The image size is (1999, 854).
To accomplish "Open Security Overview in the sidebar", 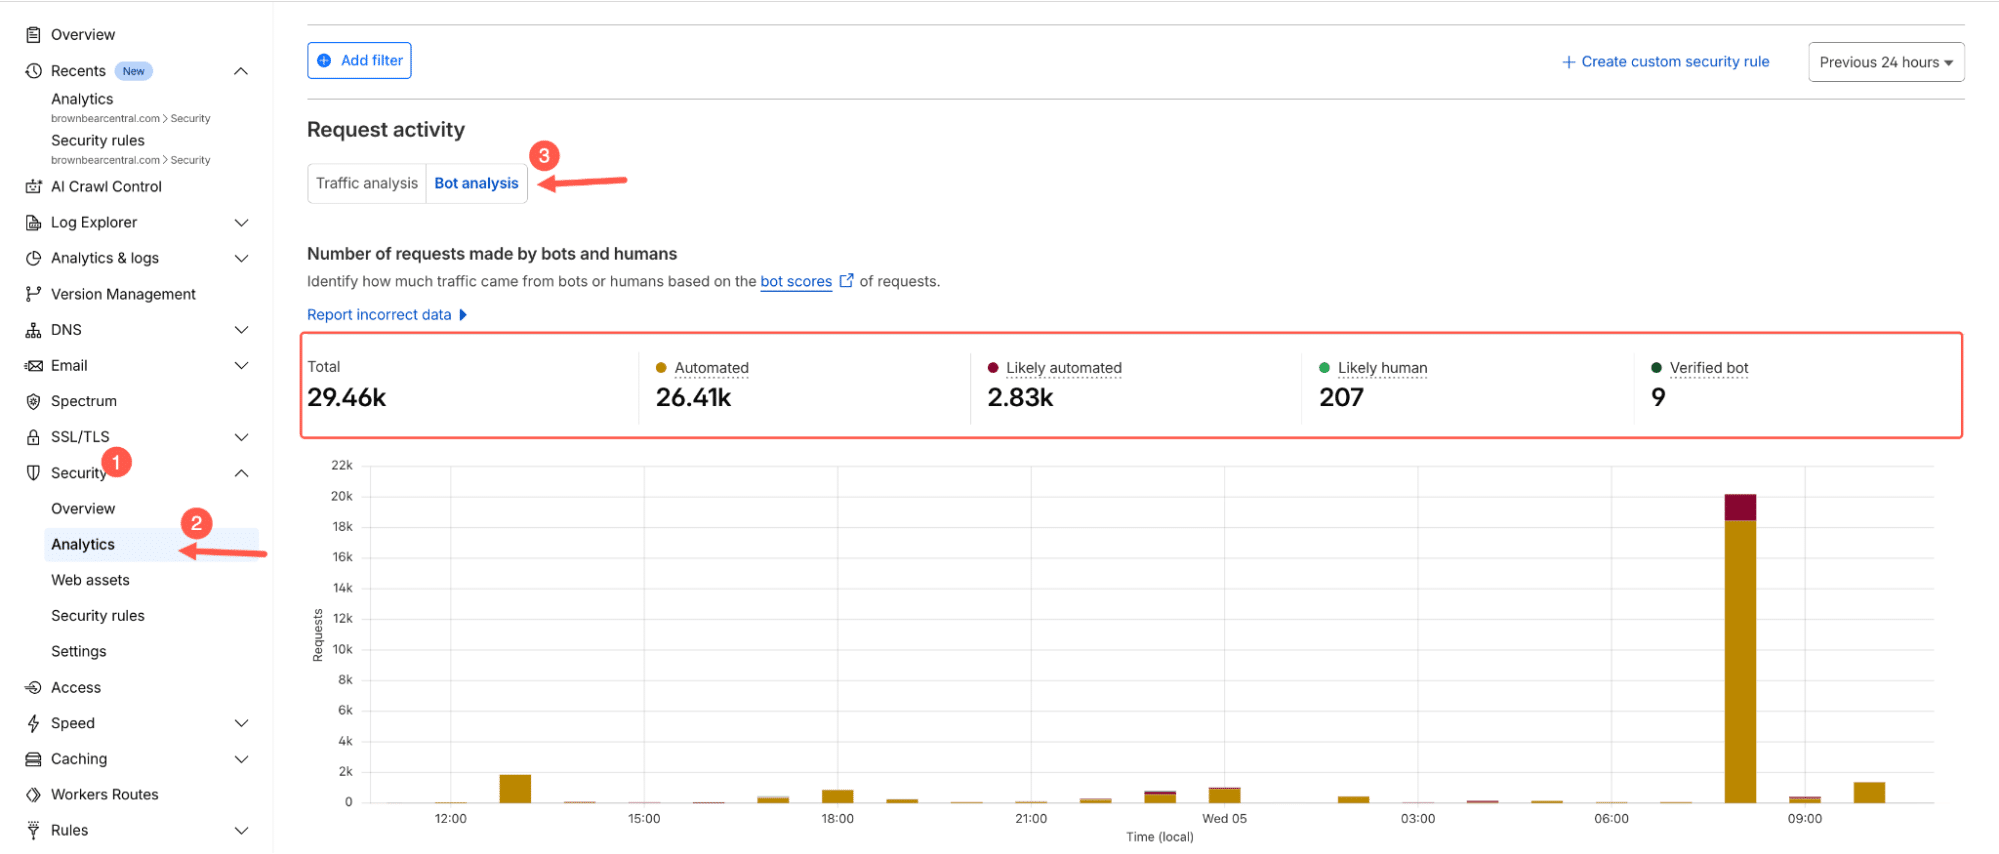I will click(83, 509).
